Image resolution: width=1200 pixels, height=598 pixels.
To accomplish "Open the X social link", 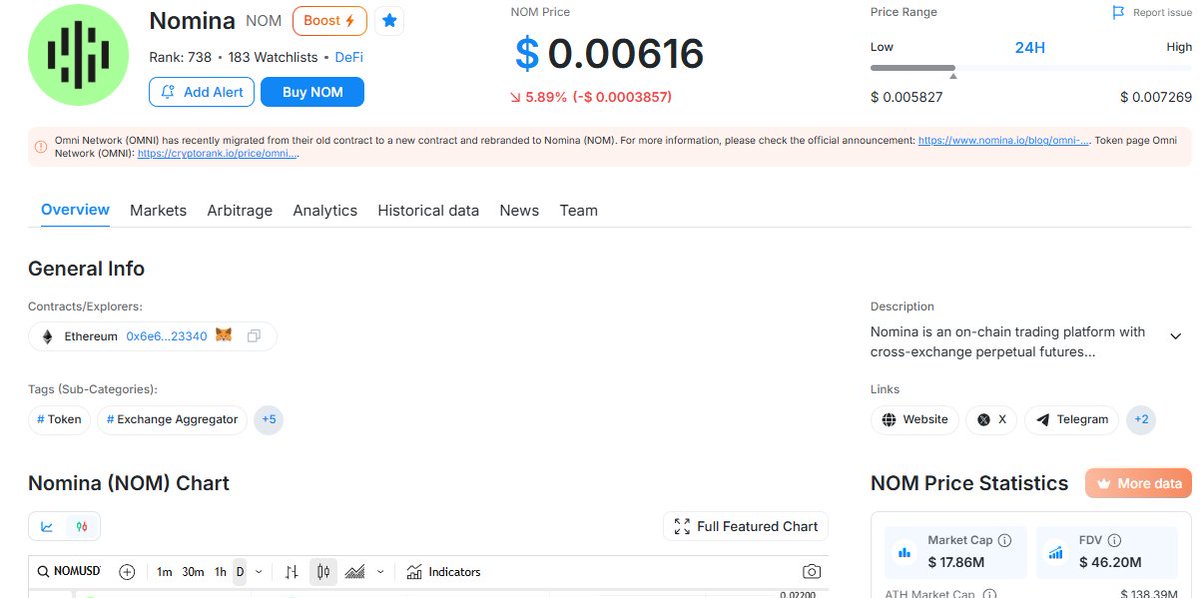I will pos(991,420).
